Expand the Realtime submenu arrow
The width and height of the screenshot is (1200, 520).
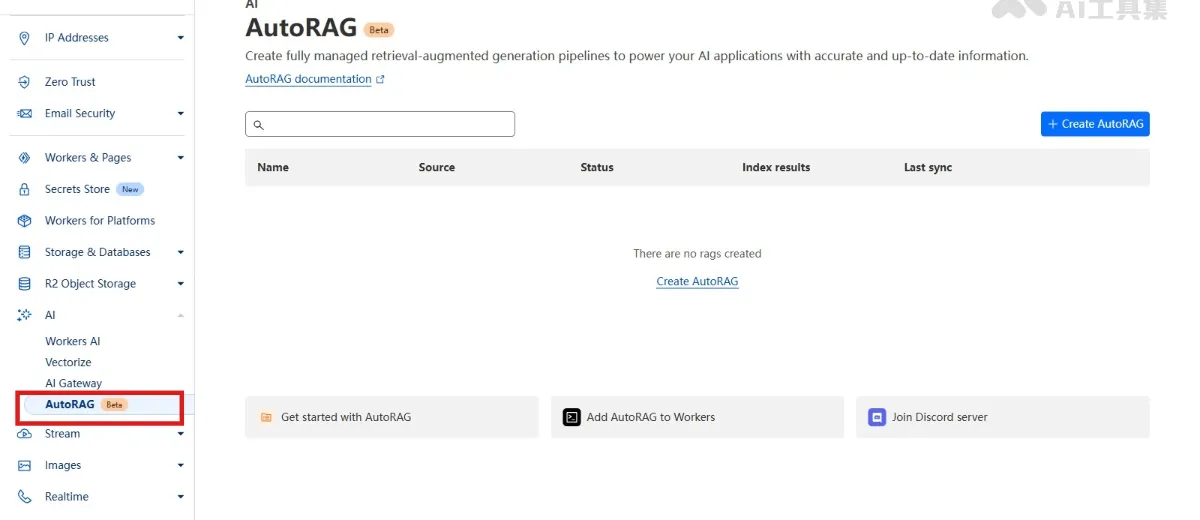pyautogui.click(x=181, y=497)
